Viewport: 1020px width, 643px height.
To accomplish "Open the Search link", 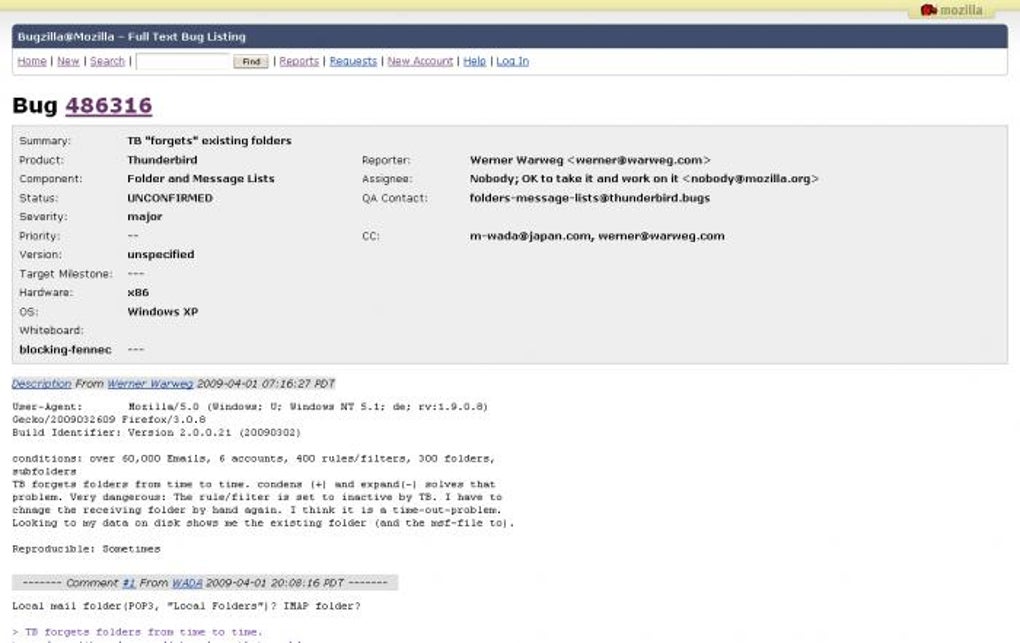I will click(x=107, y=61).
